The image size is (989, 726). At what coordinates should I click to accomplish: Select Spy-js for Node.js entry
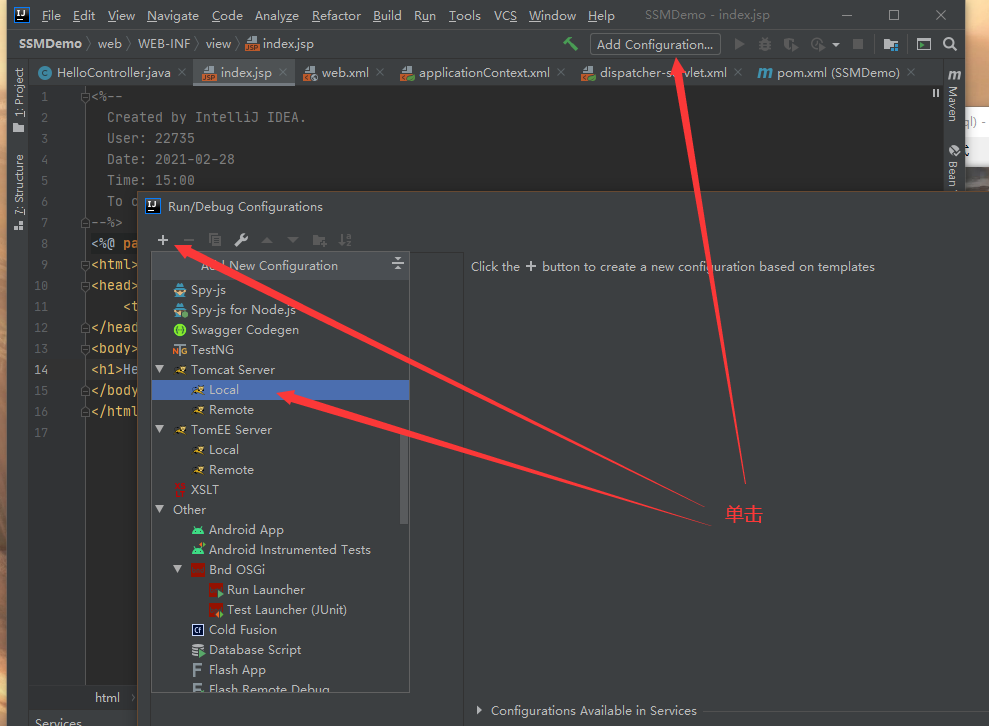[x=280, y=310]
